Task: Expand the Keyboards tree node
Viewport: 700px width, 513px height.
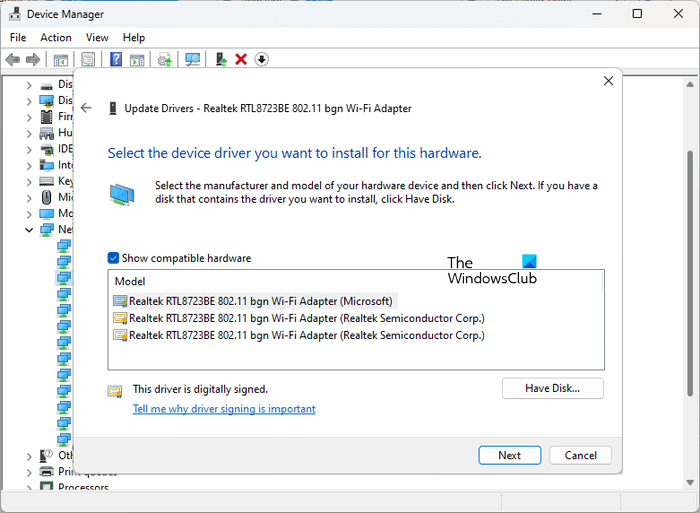Action: 29,181
